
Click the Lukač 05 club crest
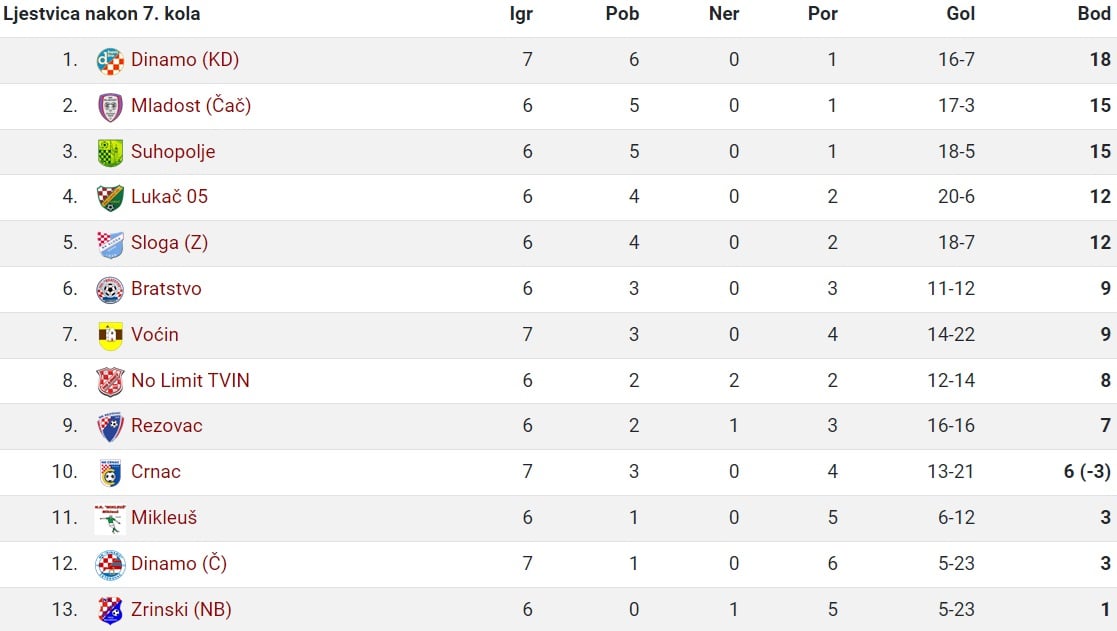coord(110,198)
